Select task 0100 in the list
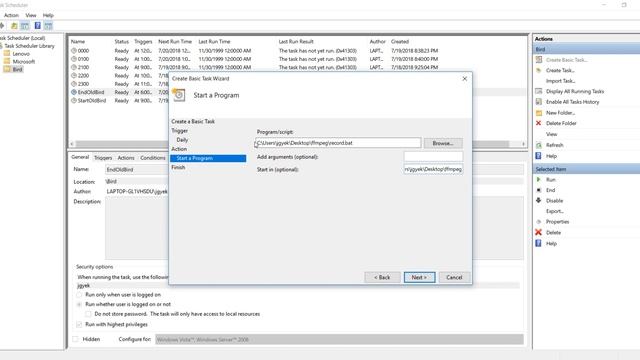The image size is (640, 360). point(83,59)
